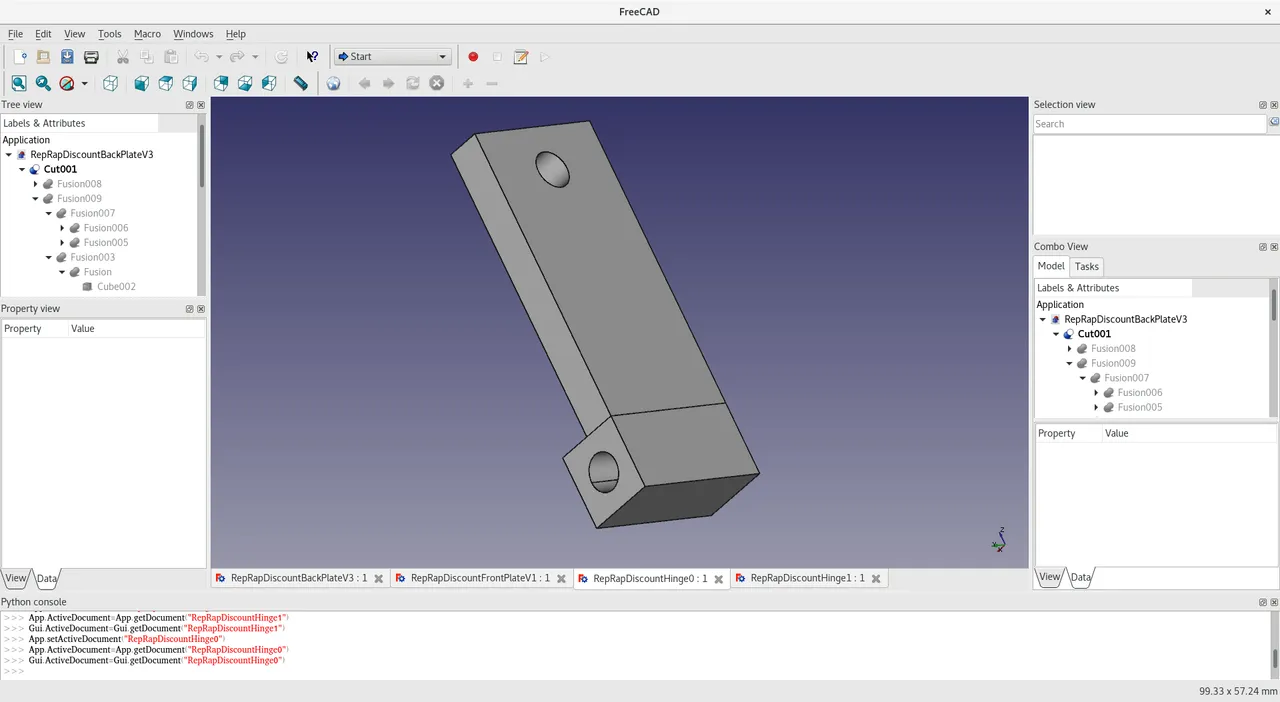
Task: Click the Paste clipboard icon
Action: (171, 57)
